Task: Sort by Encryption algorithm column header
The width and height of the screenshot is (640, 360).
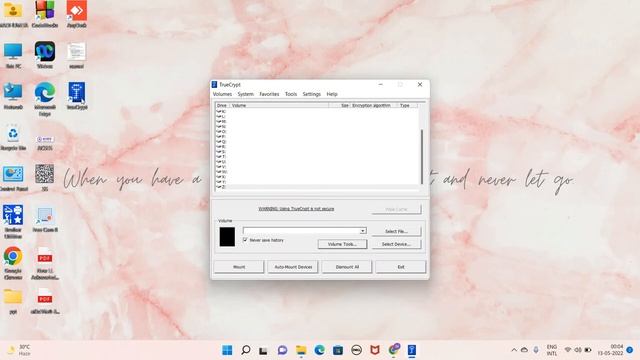Action: click(373, 105)
